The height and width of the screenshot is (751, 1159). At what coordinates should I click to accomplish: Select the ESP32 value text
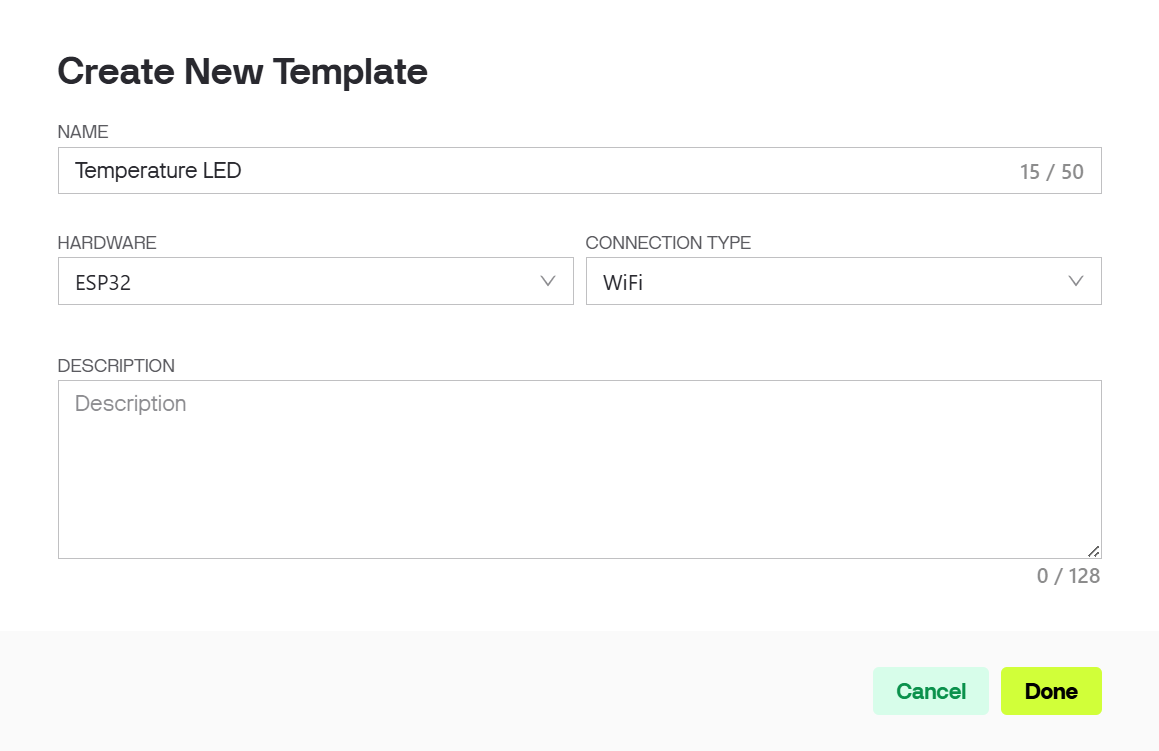[103, 283]
